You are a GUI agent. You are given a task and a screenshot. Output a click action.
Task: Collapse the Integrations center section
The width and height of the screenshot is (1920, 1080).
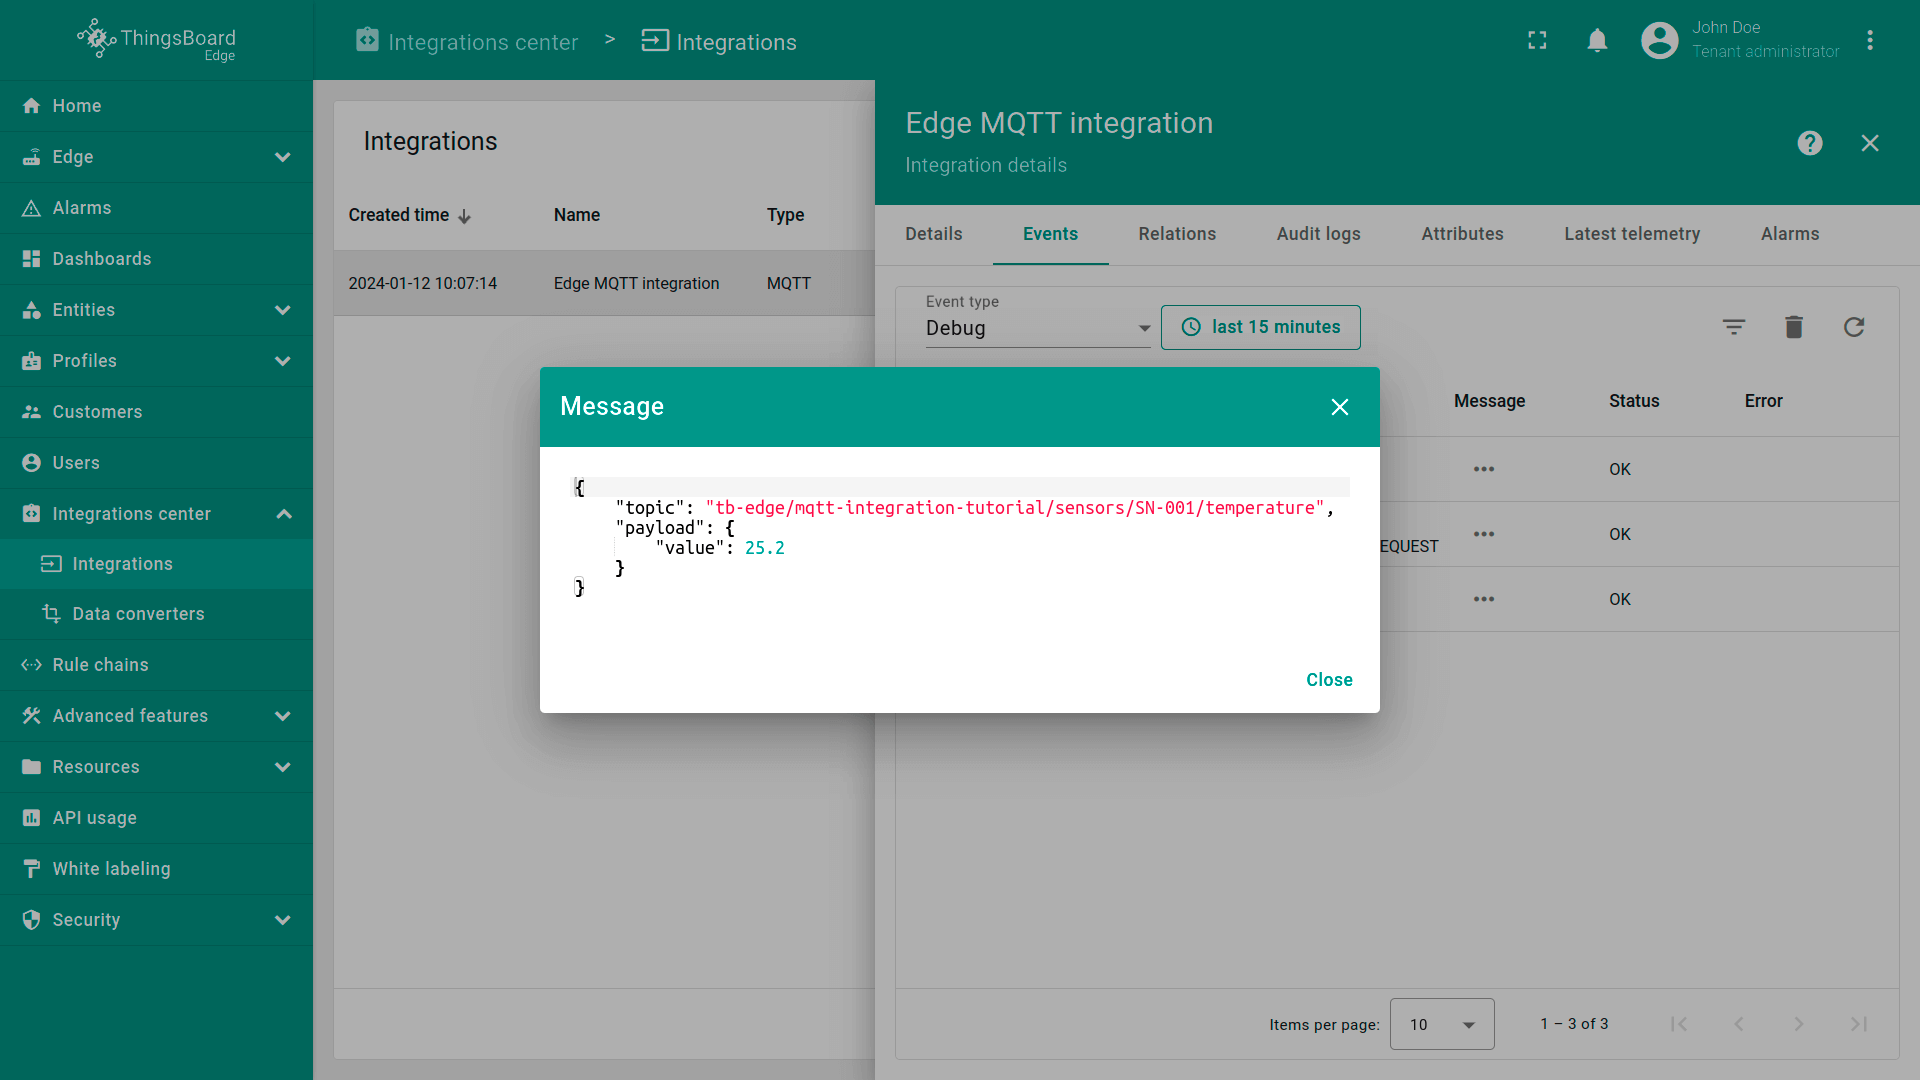(x=283, y=514)
